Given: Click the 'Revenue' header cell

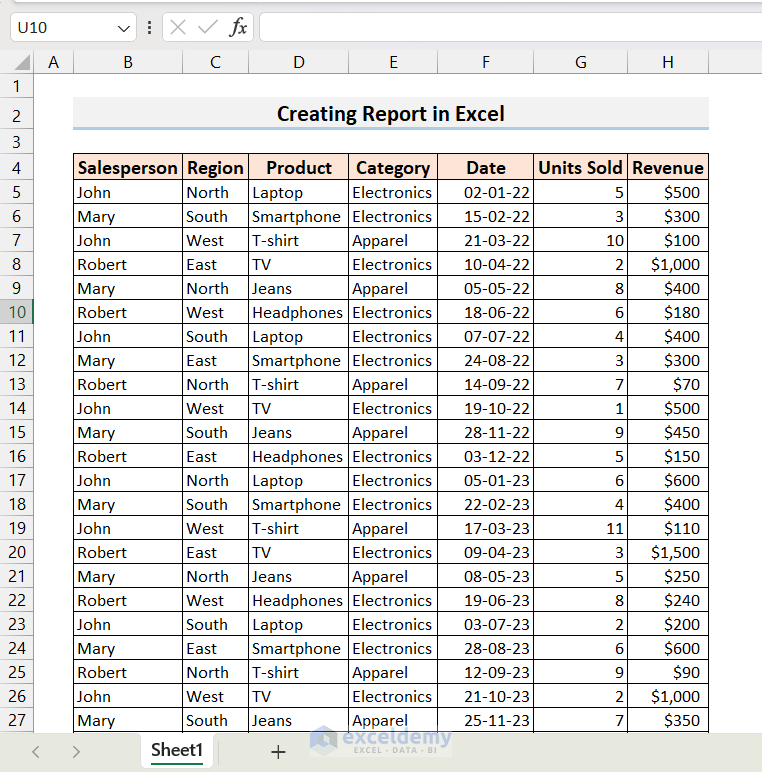Looking at the screenshot, I should click(x=668, y=167).
